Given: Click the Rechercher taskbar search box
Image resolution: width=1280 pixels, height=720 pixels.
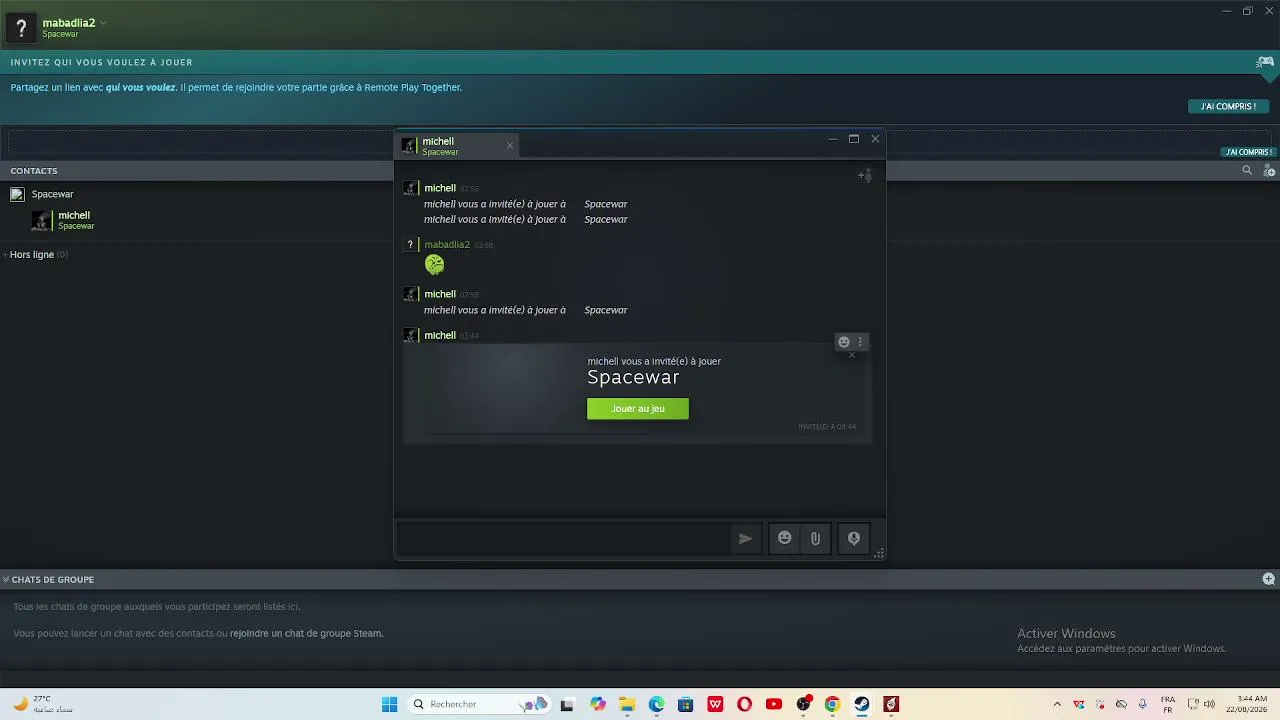Looking at the screenshot, I should [x=479, y=704].
